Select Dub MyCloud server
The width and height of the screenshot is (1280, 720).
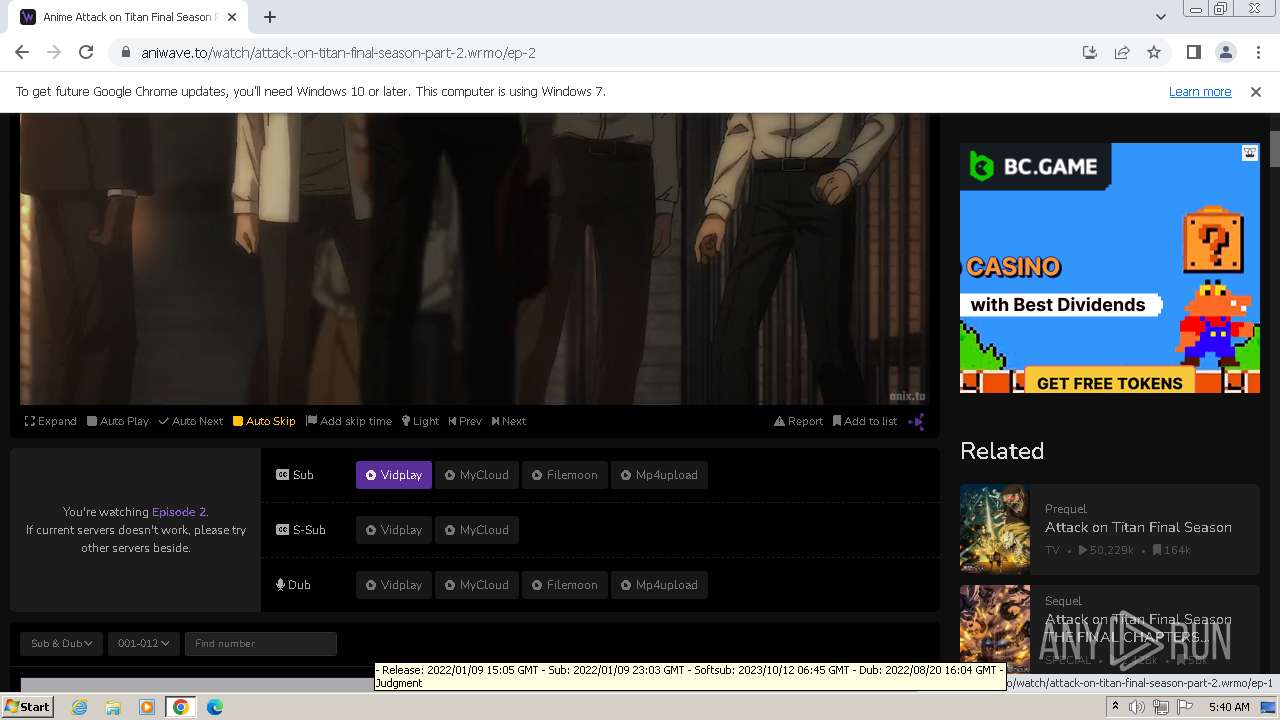coord(477,585)
